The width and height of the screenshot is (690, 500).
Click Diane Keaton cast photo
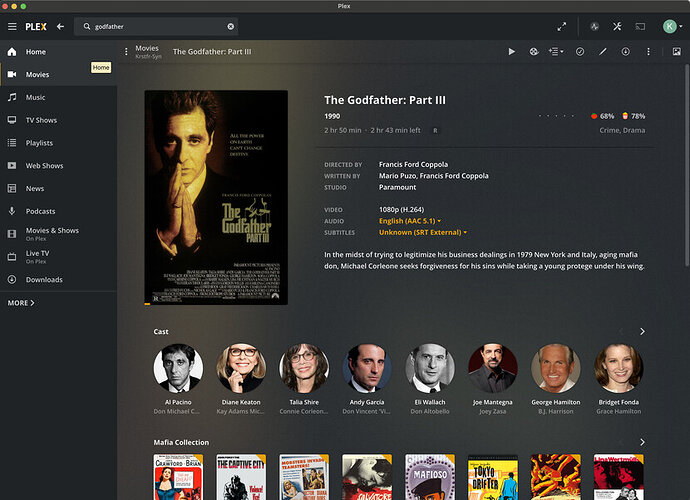[x=241, y=368]
